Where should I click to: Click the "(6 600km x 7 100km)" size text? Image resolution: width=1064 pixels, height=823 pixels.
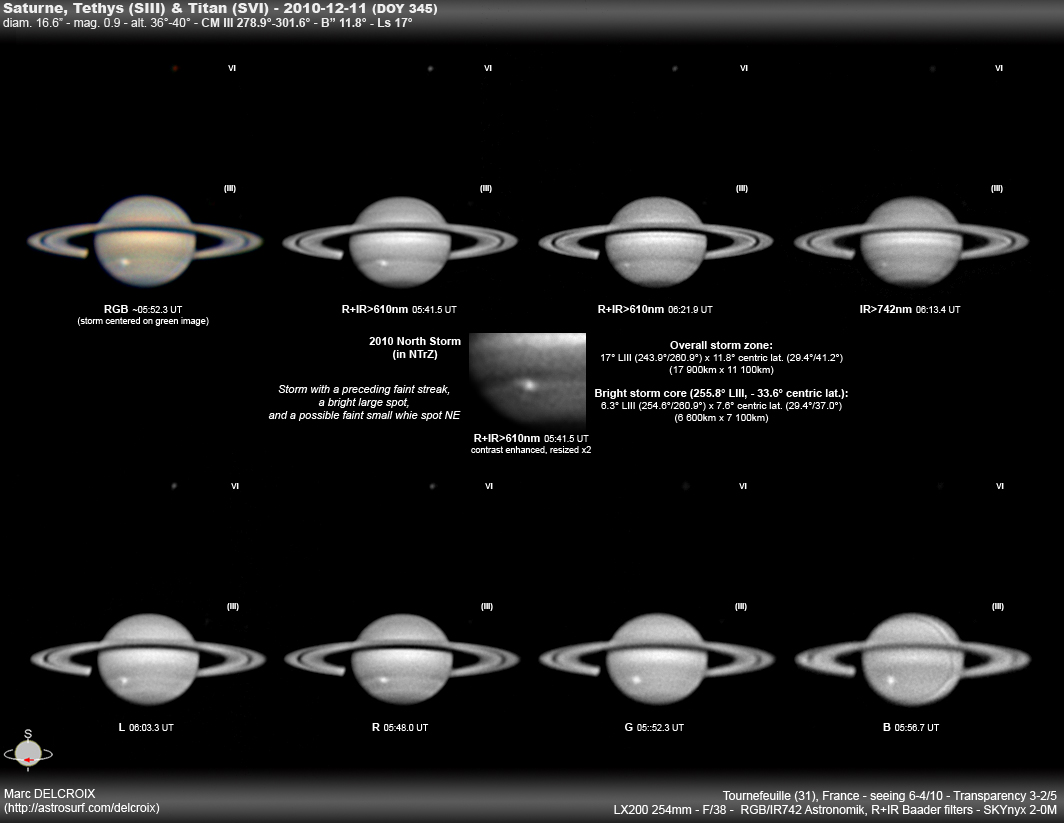point(721,418)
